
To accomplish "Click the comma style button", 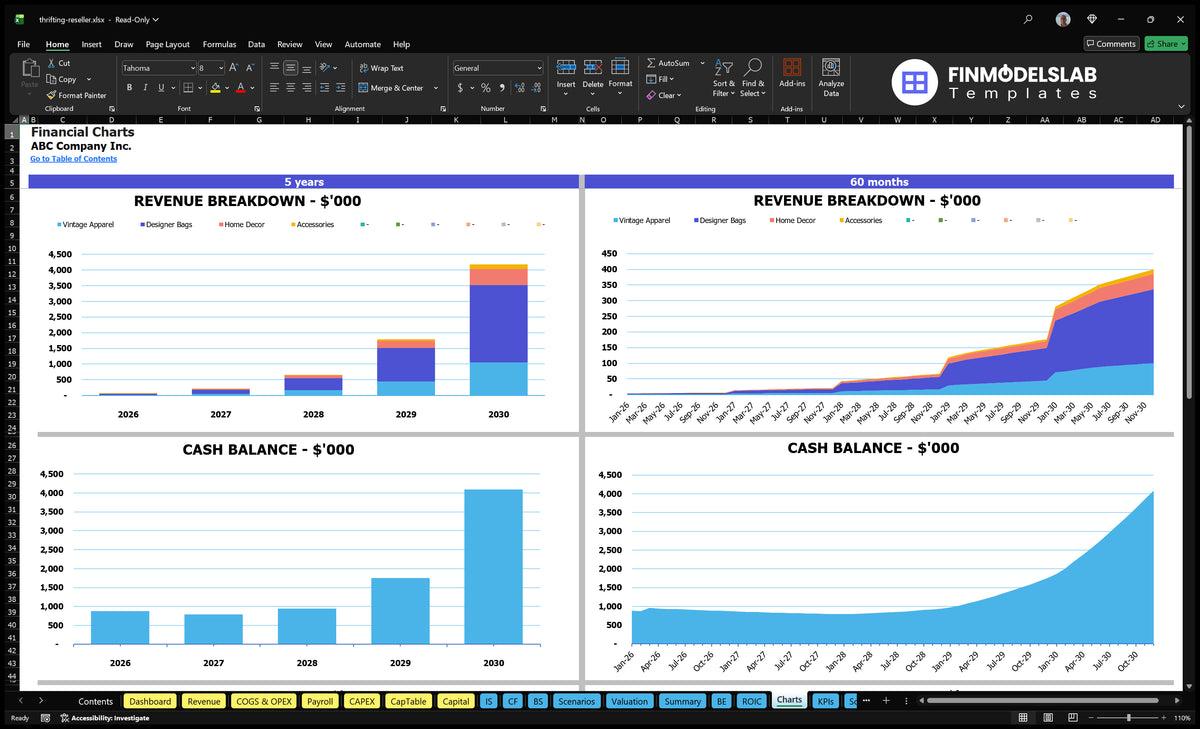I will point(501,88).
